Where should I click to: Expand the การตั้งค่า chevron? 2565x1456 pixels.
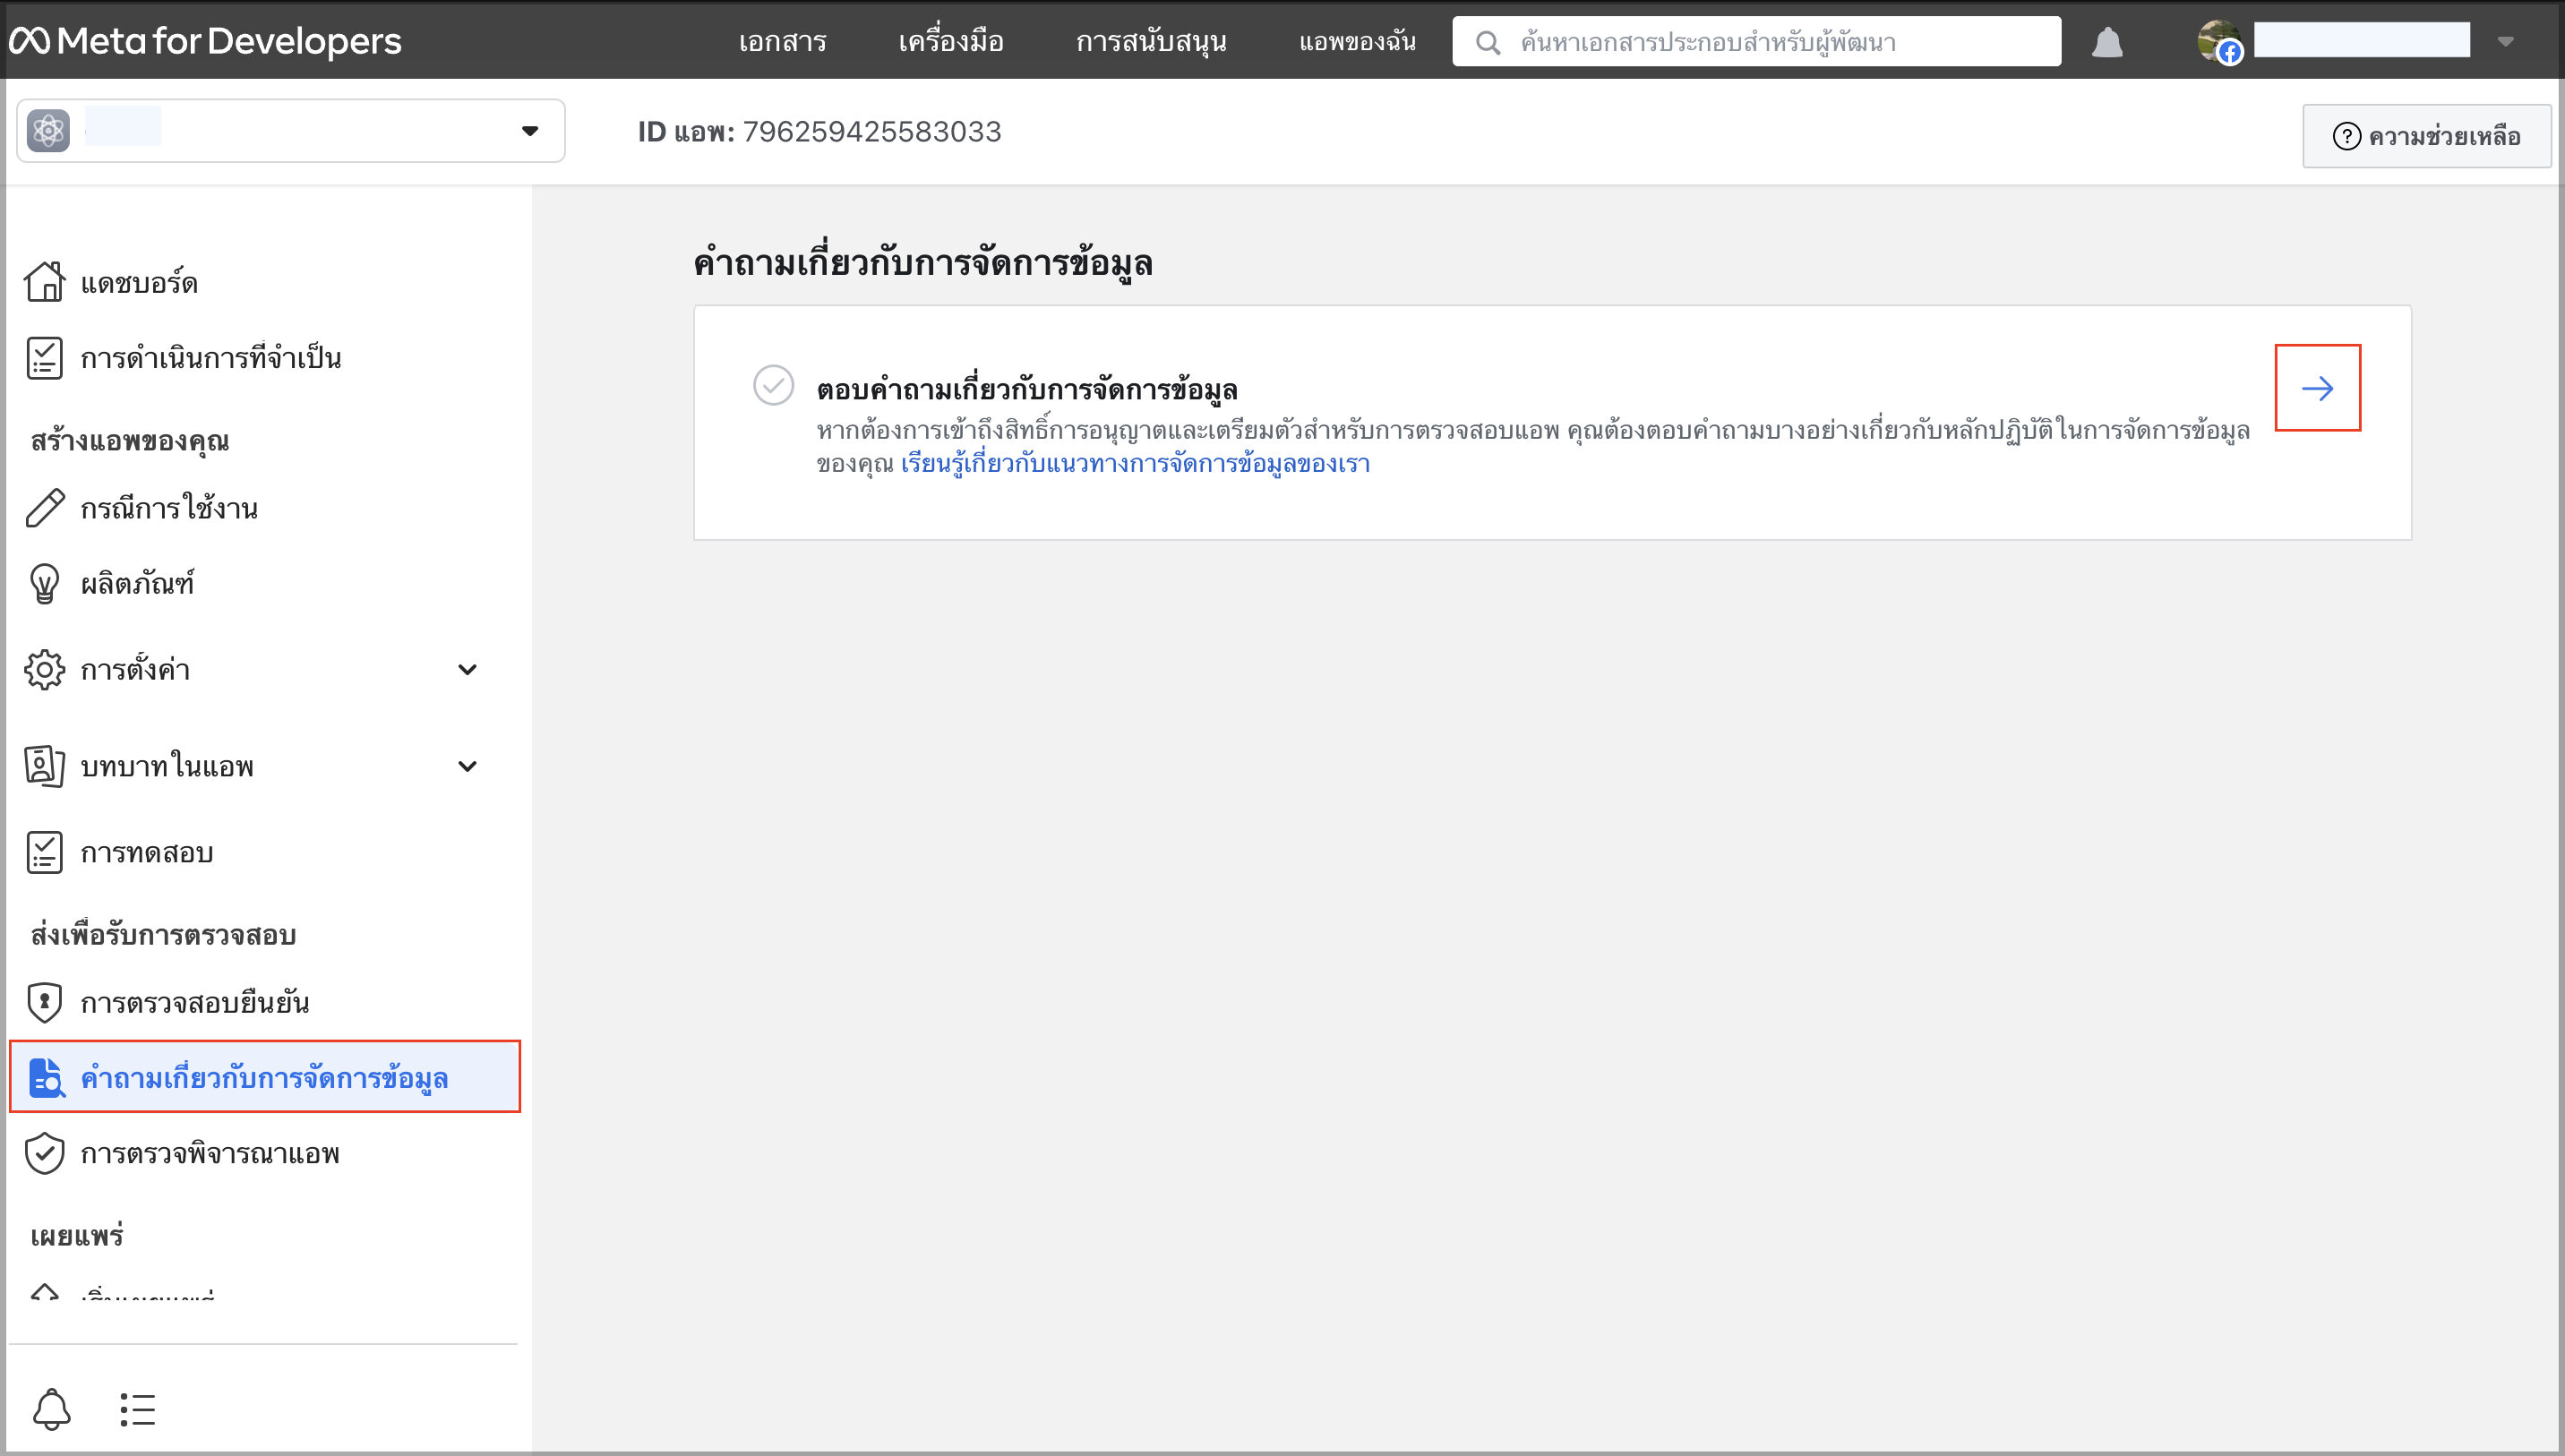point(467,670)
